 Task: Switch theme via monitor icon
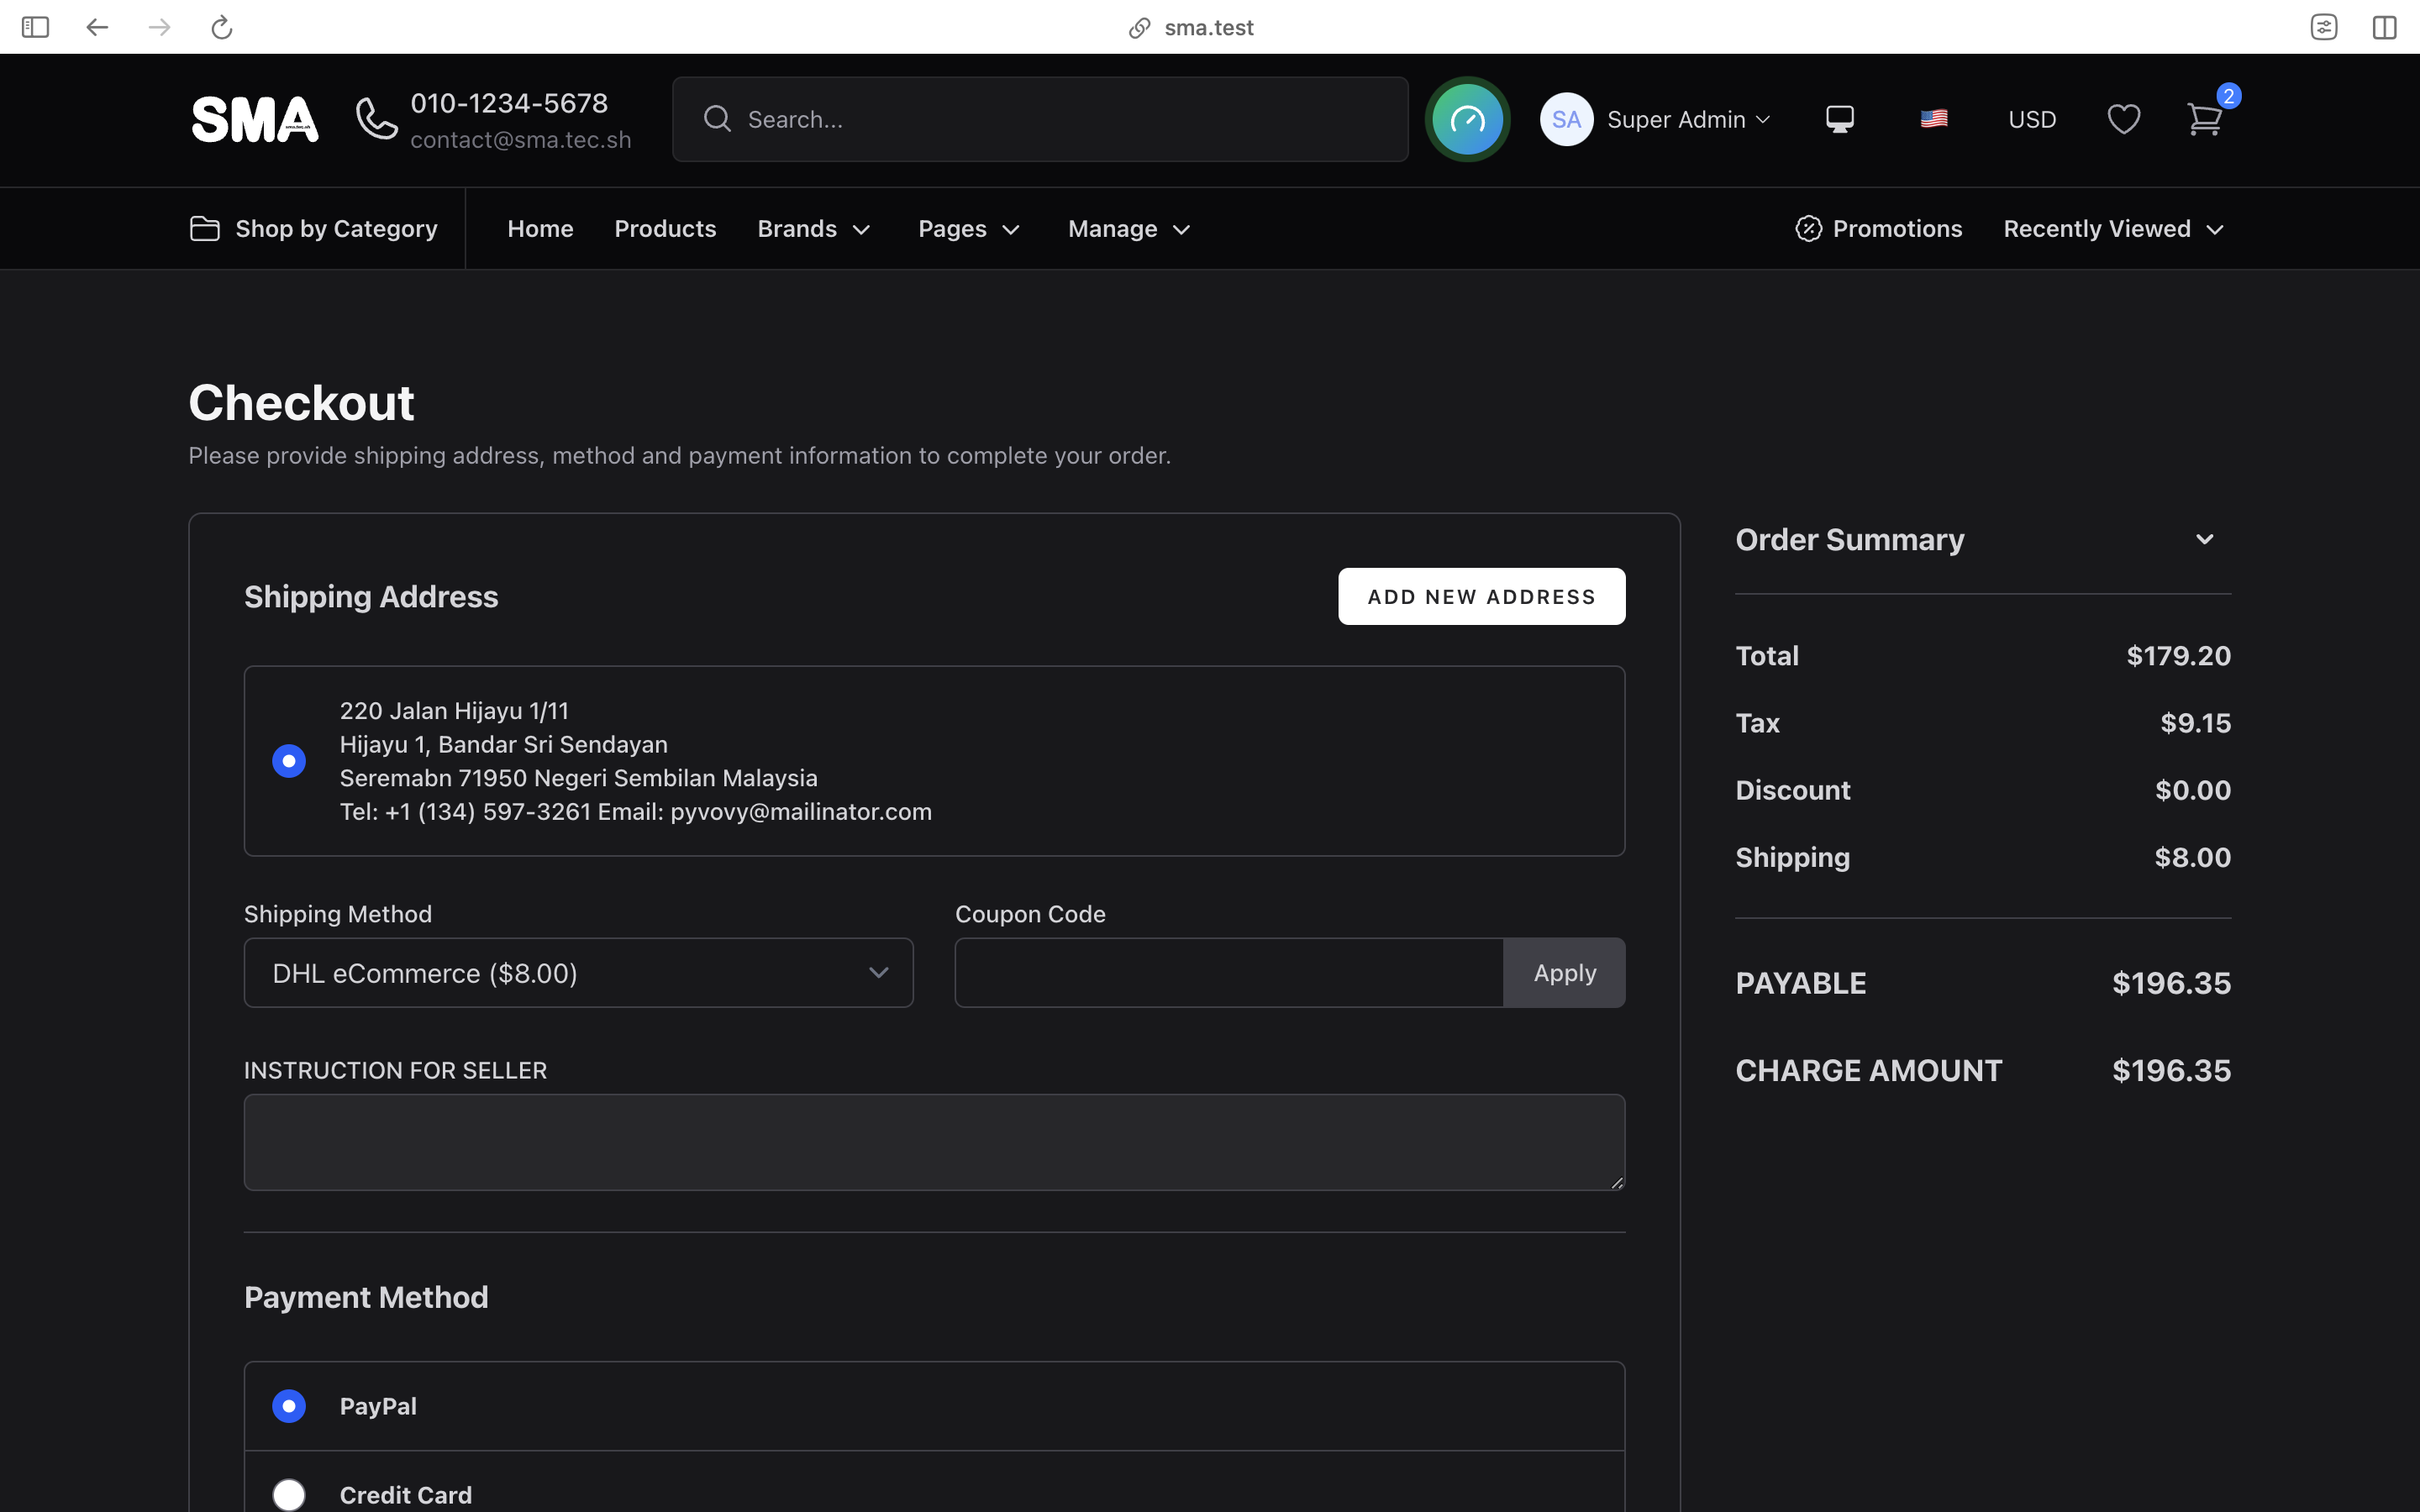(1840, 120)
